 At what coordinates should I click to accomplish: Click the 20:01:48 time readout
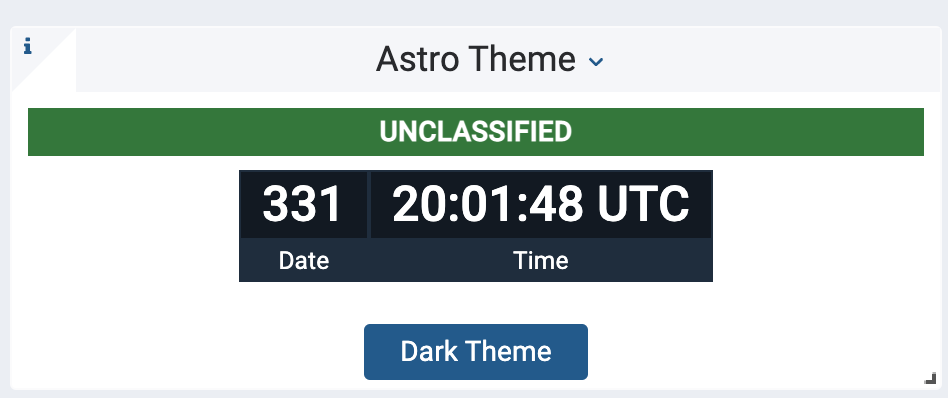coord(487,204)
